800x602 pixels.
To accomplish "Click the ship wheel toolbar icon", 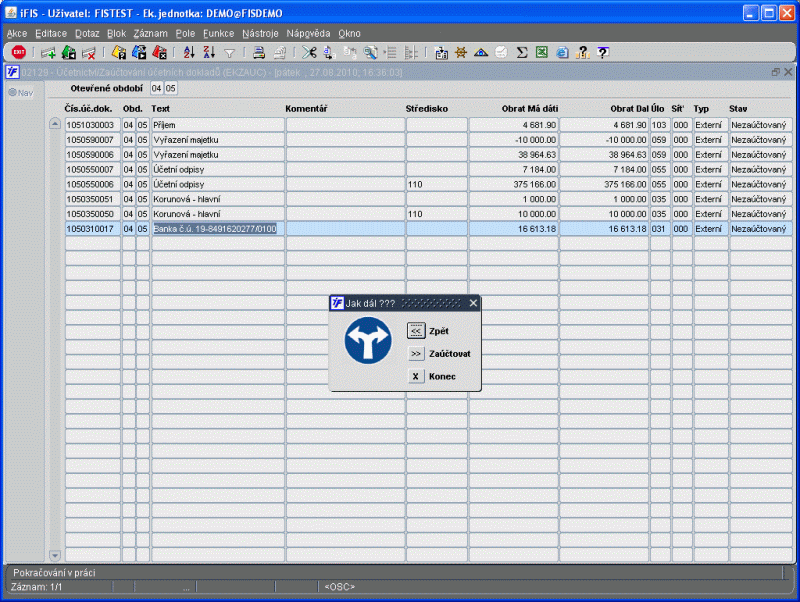I will click(461, 52).
